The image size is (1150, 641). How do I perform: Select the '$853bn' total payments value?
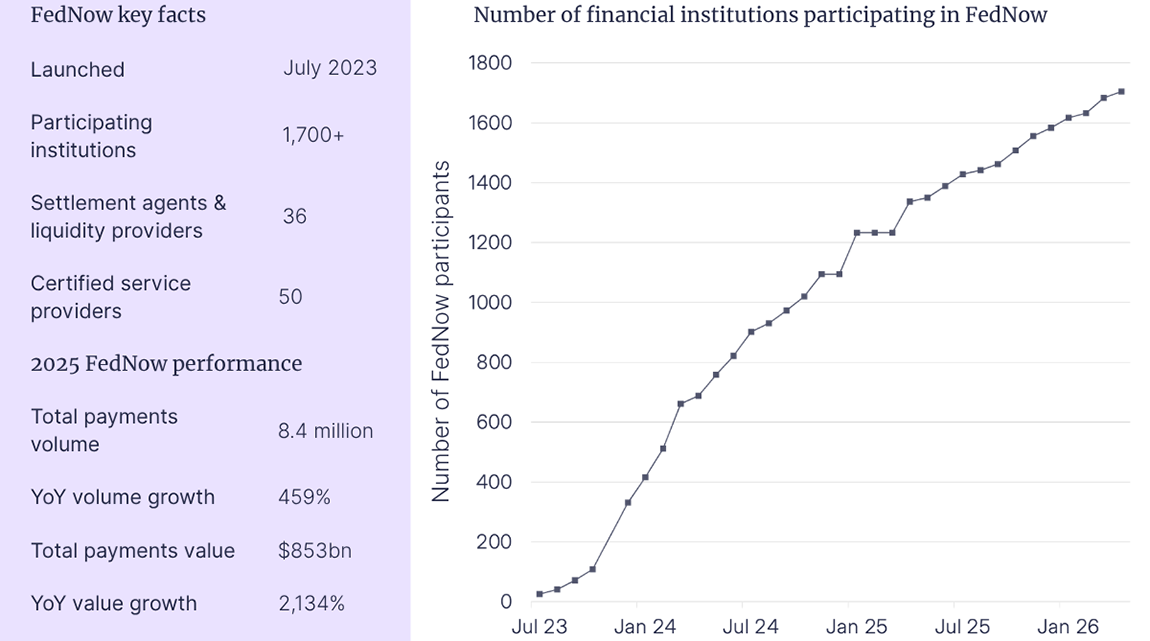[x=315, y=551]
